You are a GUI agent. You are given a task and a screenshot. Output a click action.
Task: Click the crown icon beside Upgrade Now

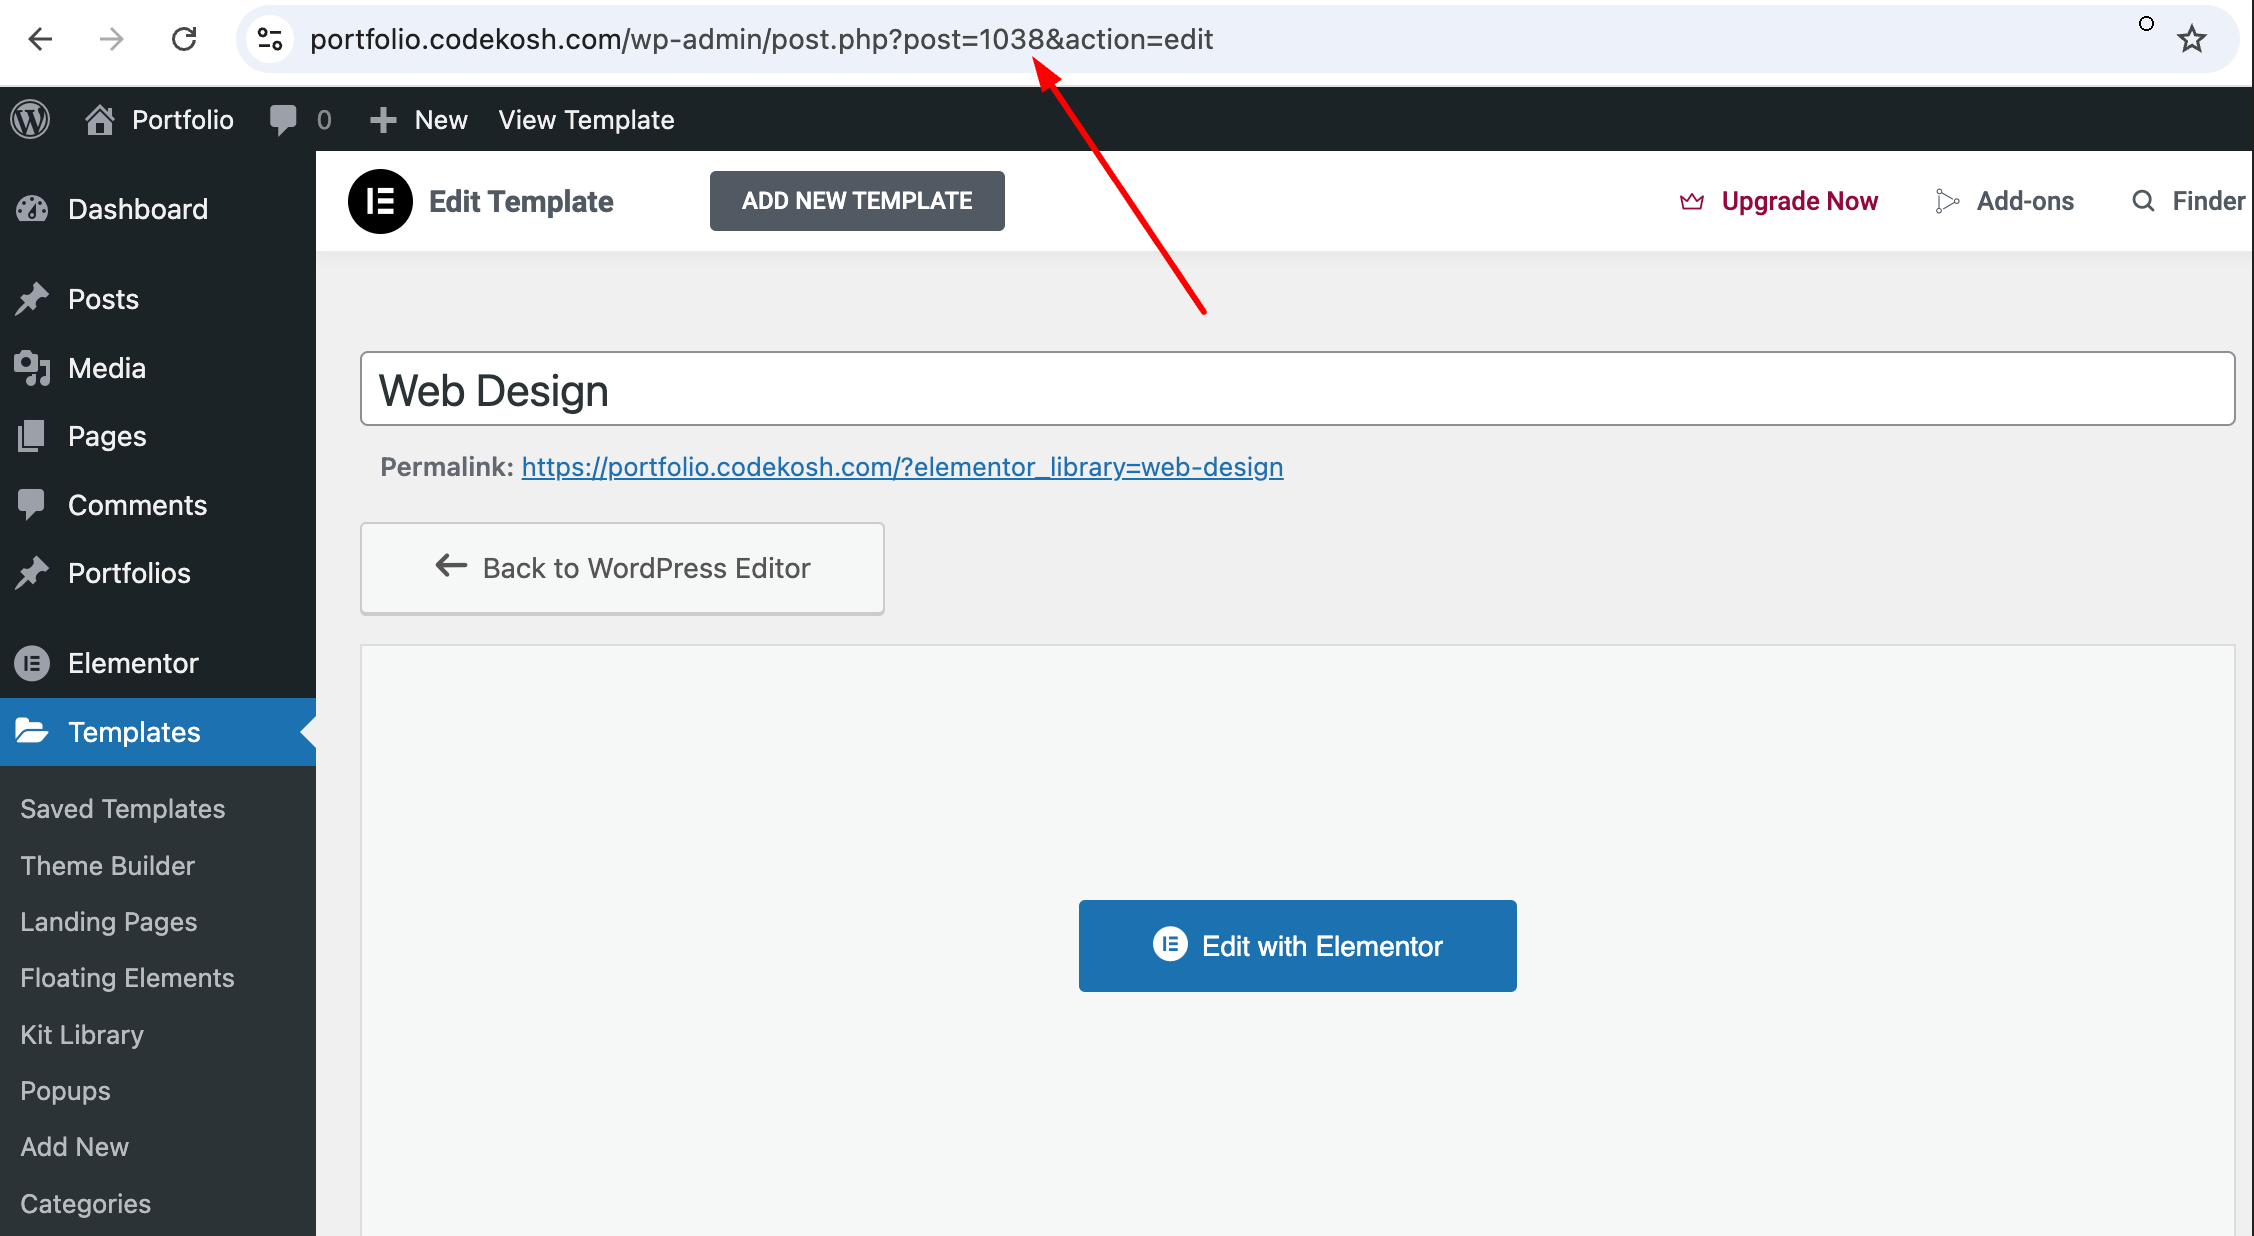(1692, 201)
